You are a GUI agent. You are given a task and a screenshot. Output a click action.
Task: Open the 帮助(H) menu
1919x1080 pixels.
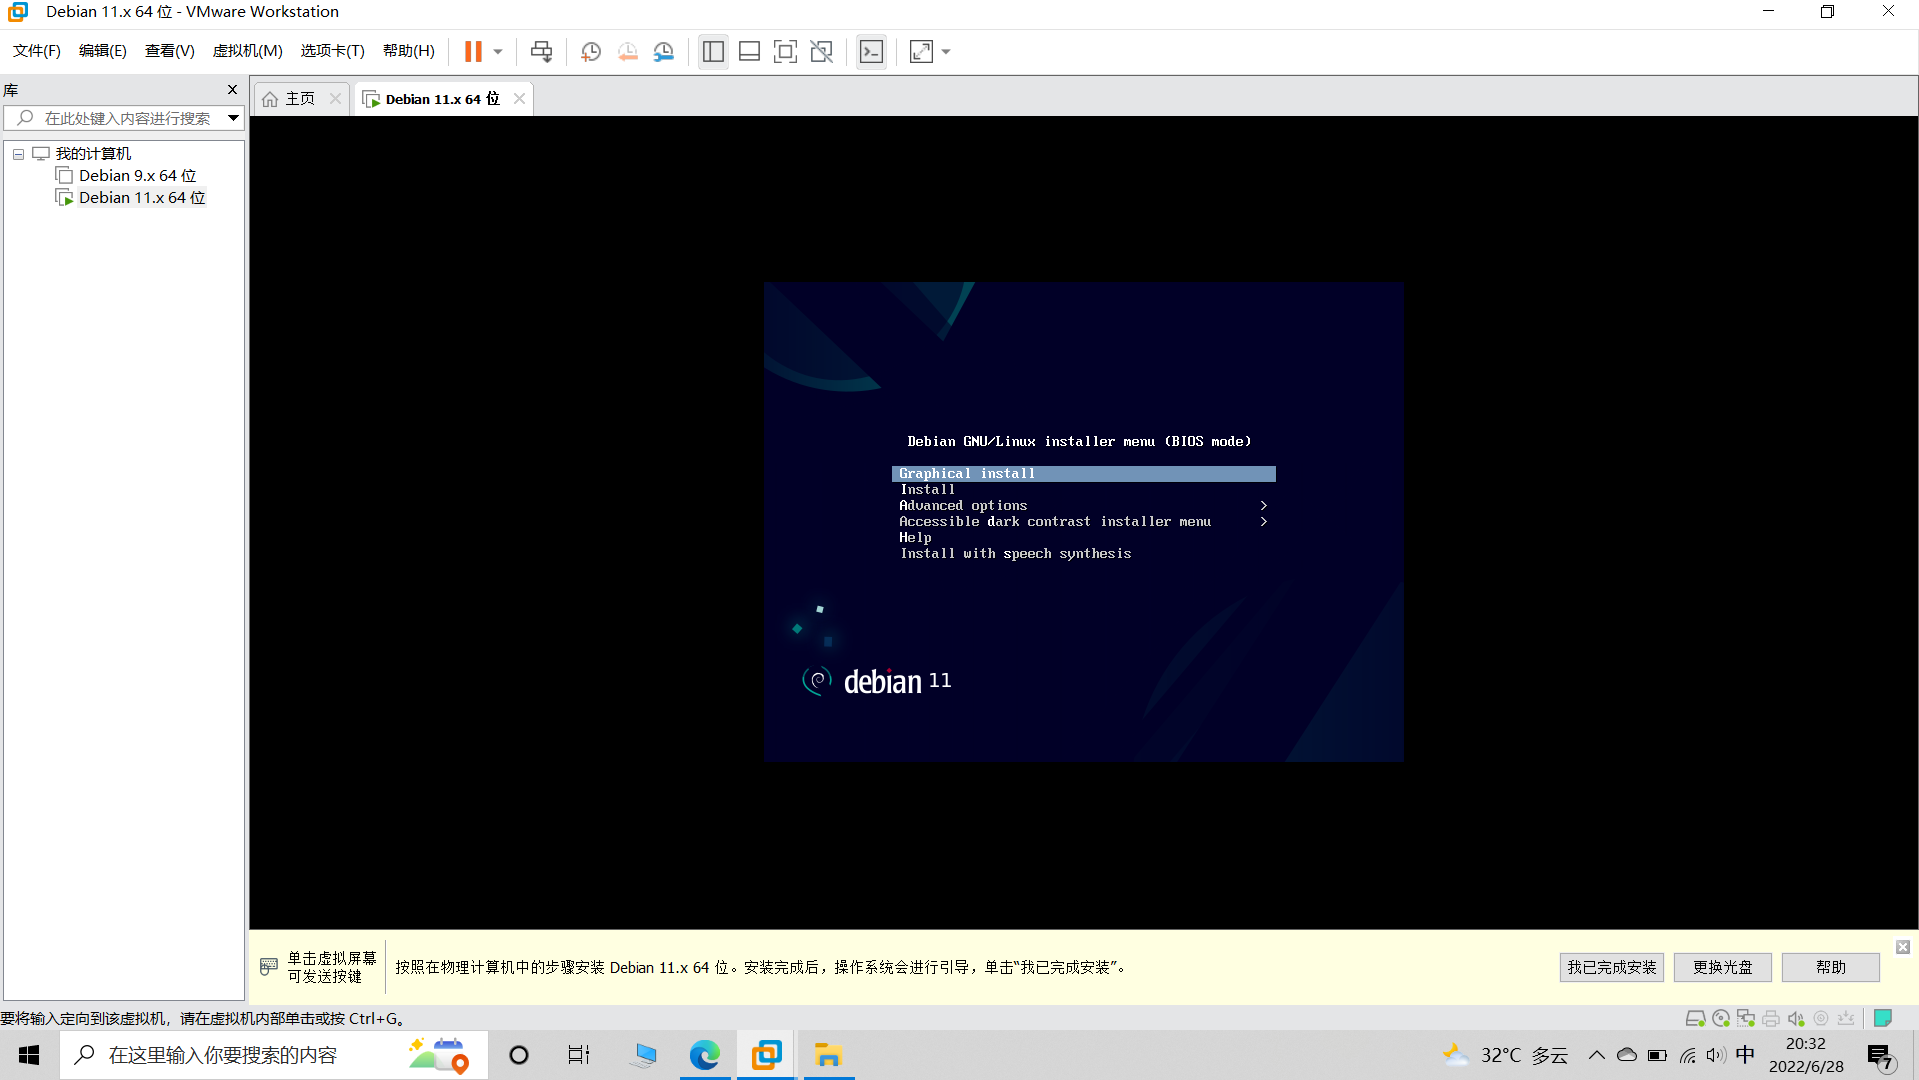409,51
